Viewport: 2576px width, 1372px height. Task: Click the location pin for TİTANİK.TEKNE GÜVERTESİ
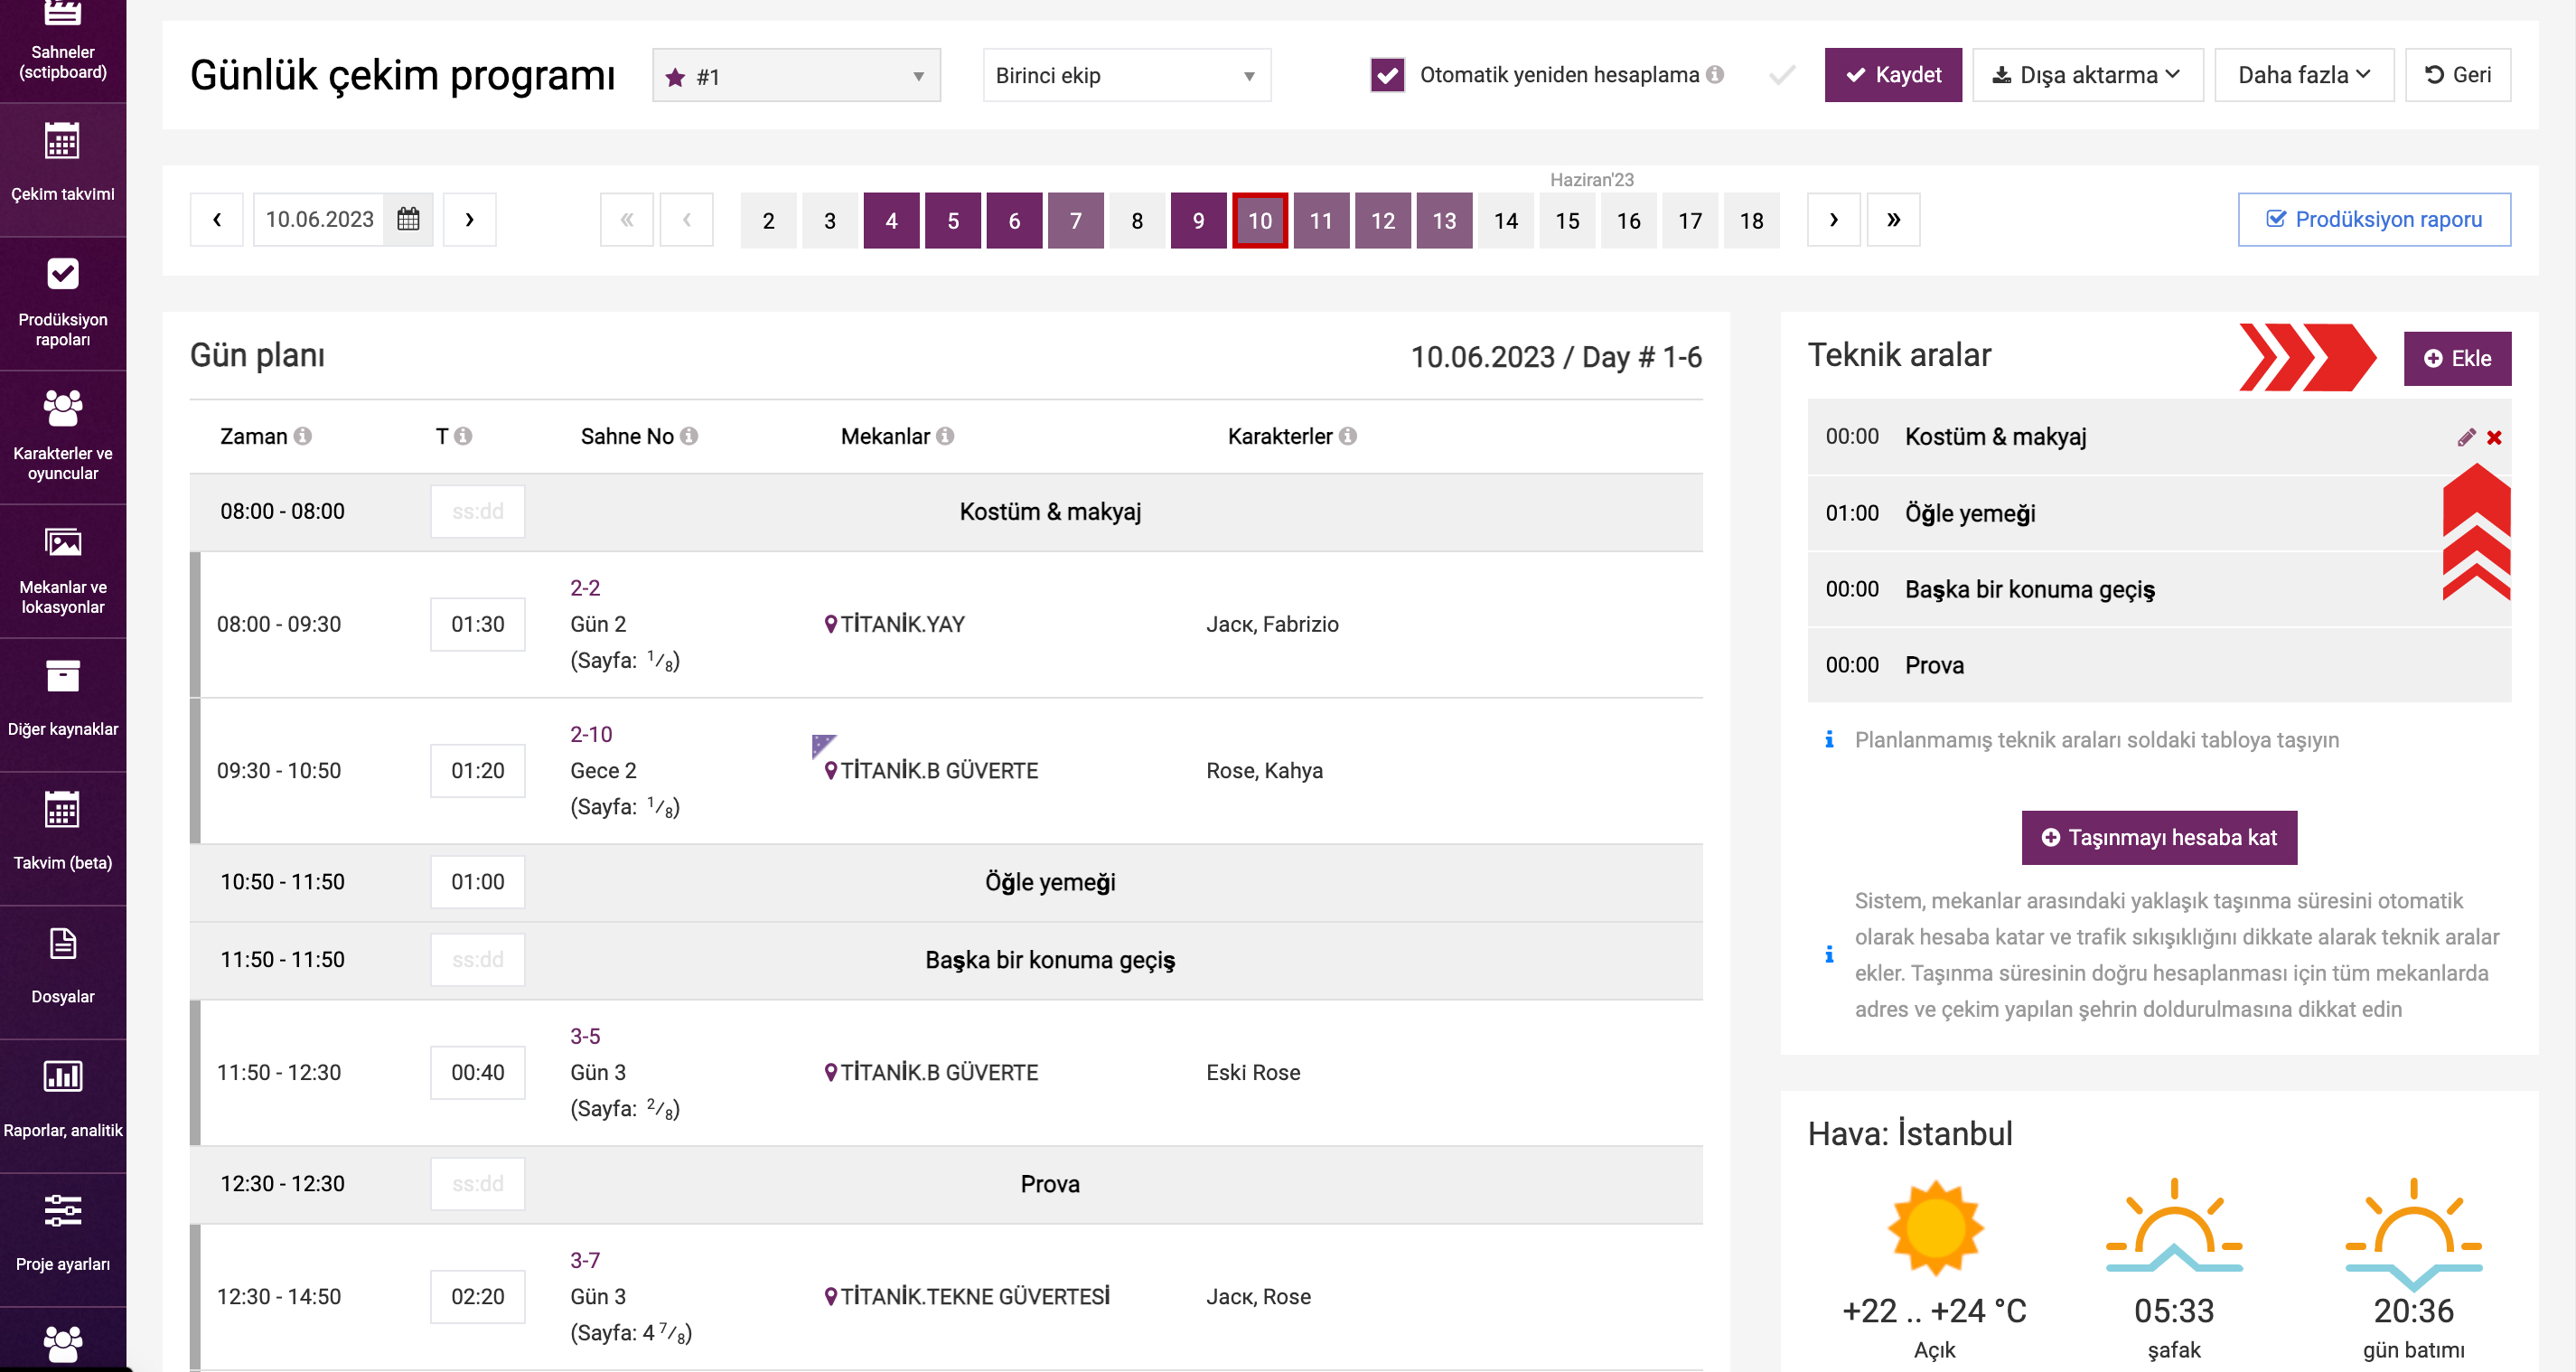(830, 1296)
